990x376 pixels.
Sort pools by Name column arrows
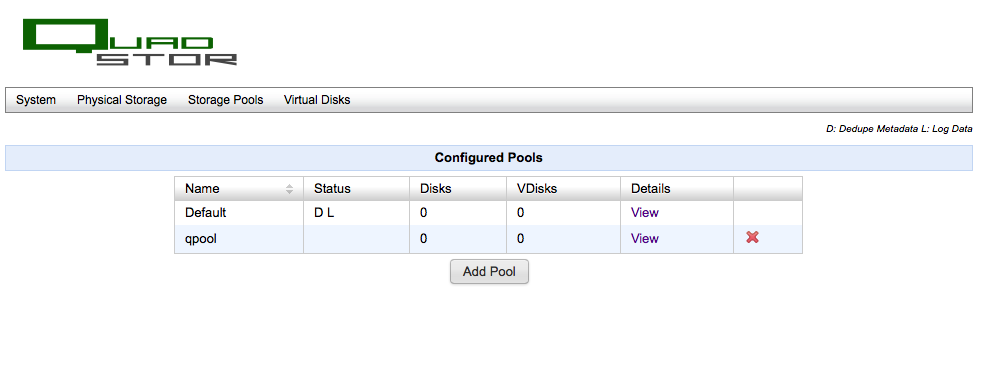289,189
